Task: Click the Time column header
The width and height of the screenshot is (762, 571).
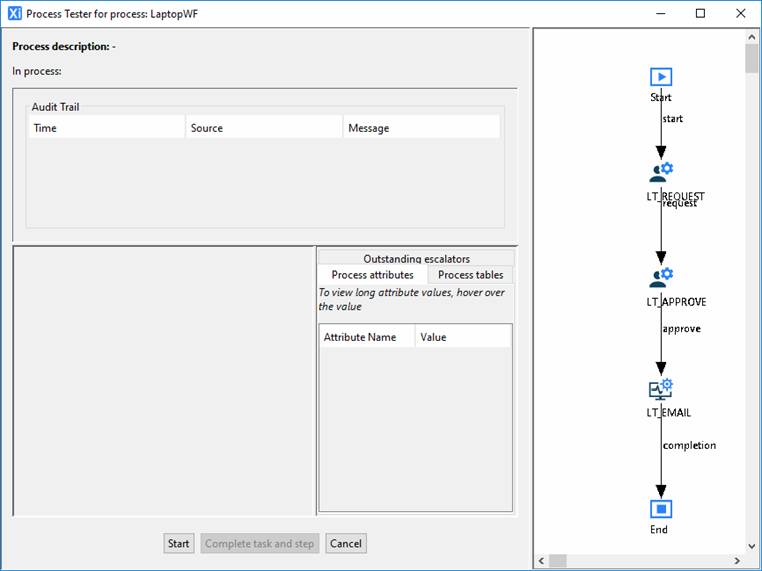Action: (106, 128)
